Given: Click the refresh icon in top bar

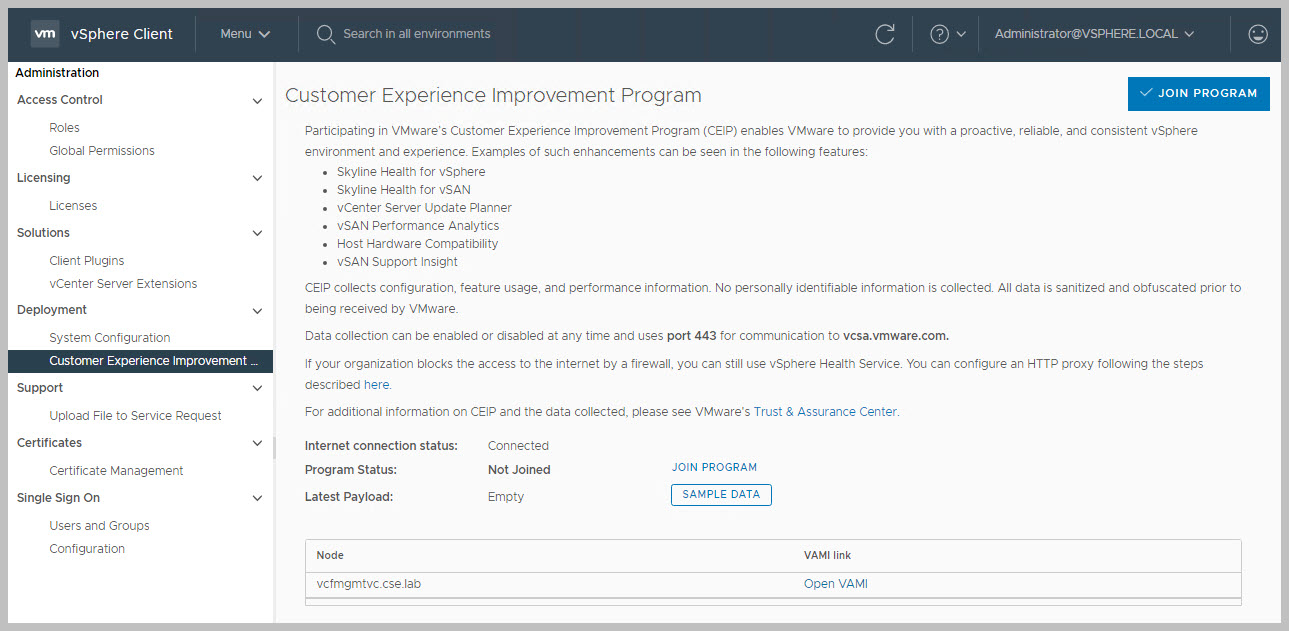Looking at the screenshot, I should click(885, 34).
